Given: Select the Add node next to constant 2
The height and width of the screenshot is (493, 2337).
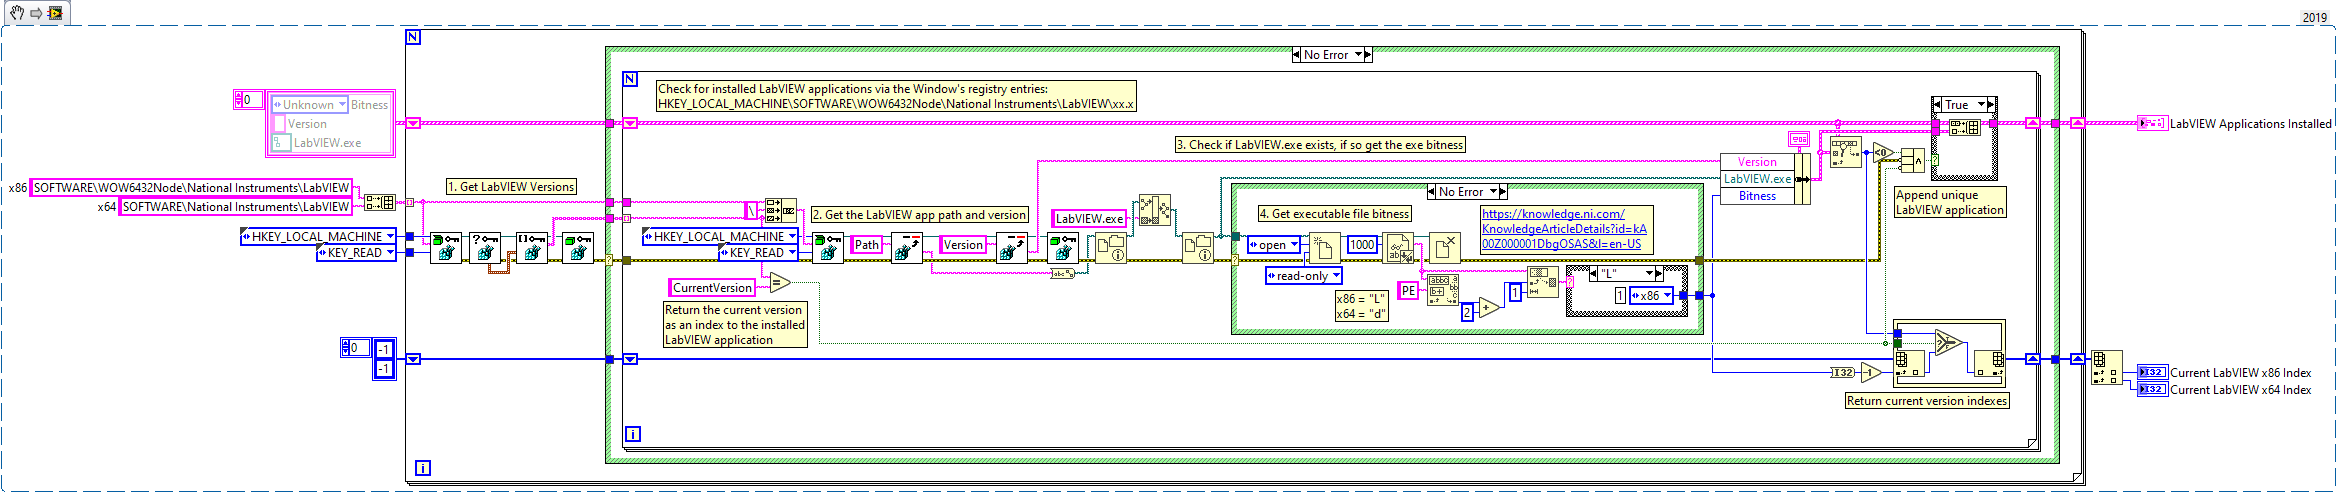Looking at the screenshot, I should [x=1489, y=308].
